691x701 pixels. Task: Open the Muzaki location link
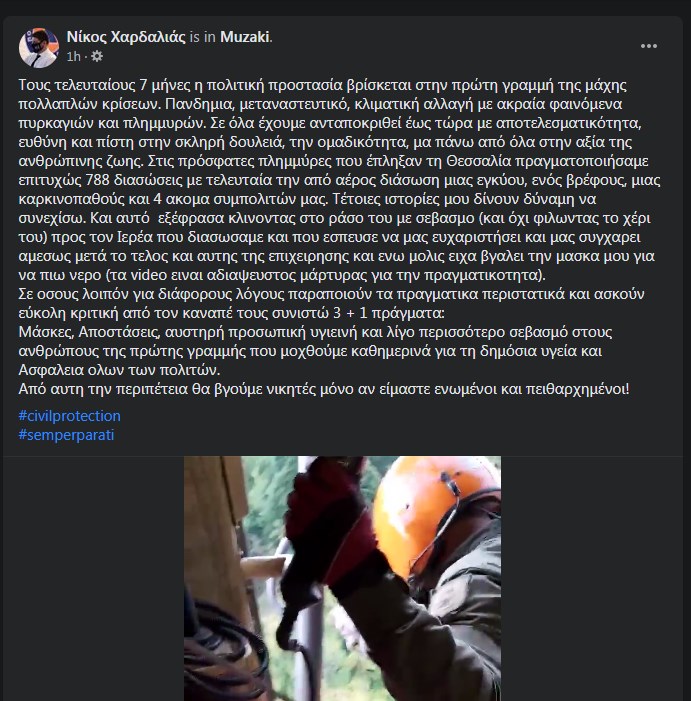click(244, 37)
